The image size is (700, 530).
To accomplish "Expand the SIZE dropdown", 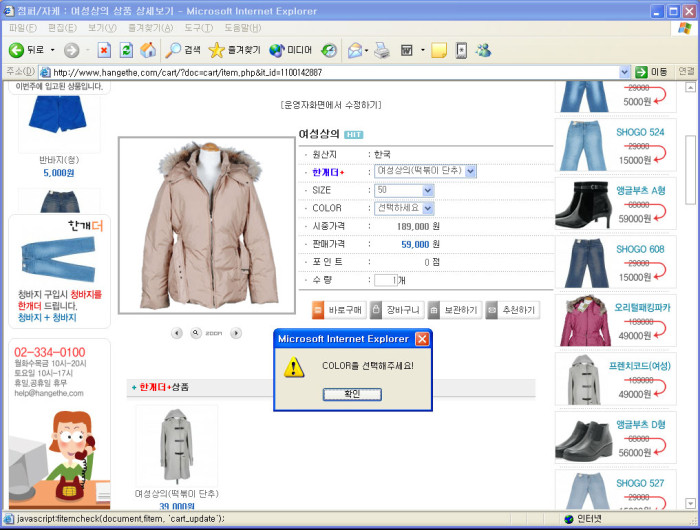I will (x=427, y=190).
